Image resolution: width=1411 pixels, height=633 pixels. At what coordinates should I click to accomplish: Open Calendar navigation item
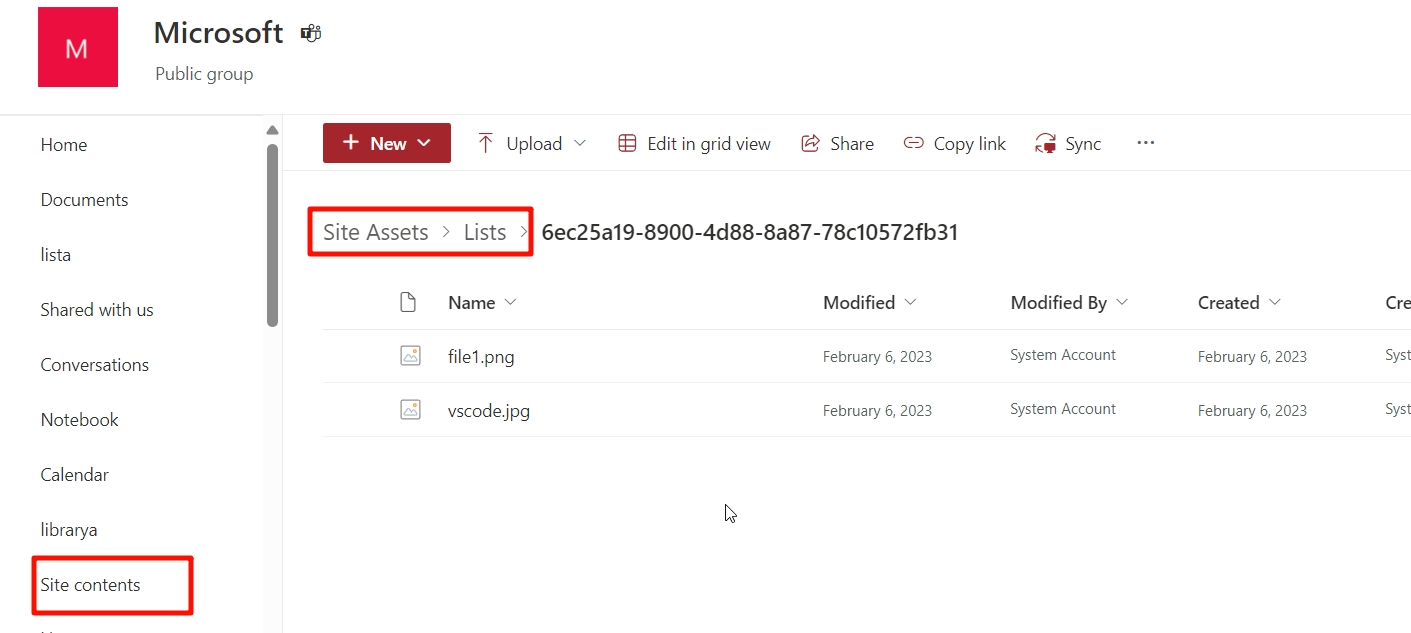[x=75, y=475]
